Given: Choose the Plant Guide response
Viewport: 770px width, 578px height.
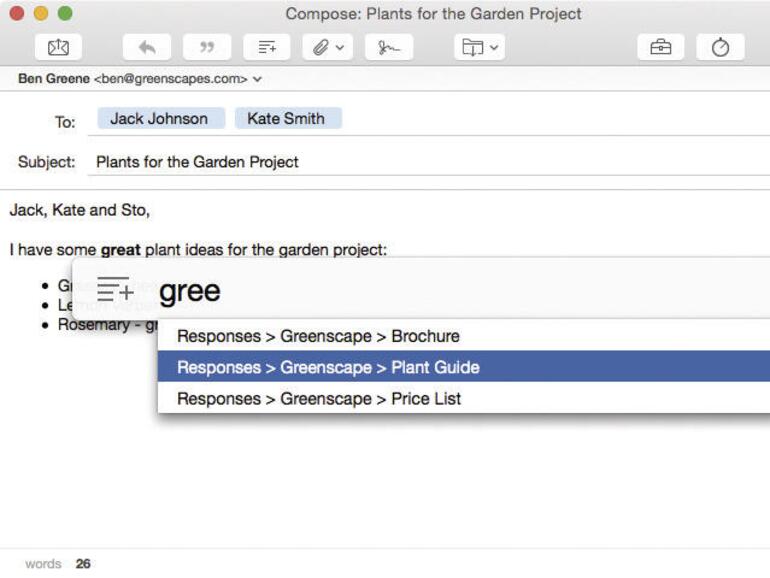Looking at the screenshot, I should click(x=328, y=367).
